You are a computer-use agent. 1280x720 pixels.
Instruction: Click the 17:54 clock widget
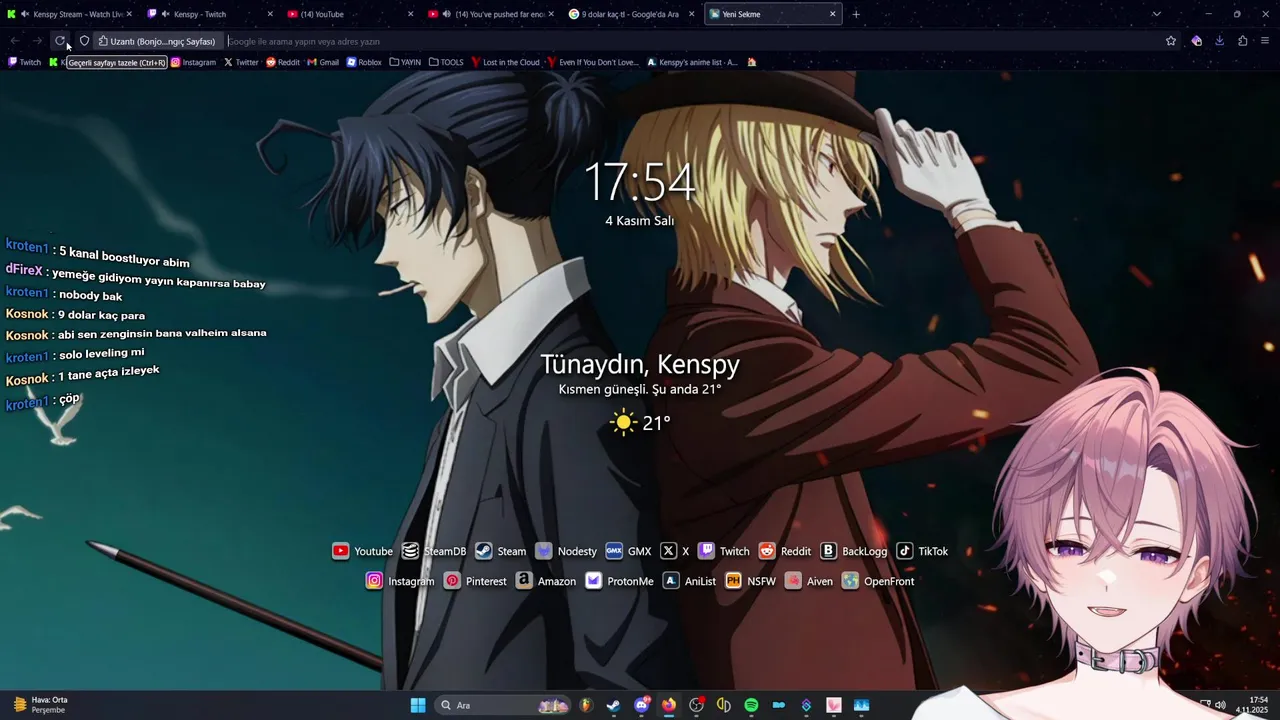tap(639, 182)
